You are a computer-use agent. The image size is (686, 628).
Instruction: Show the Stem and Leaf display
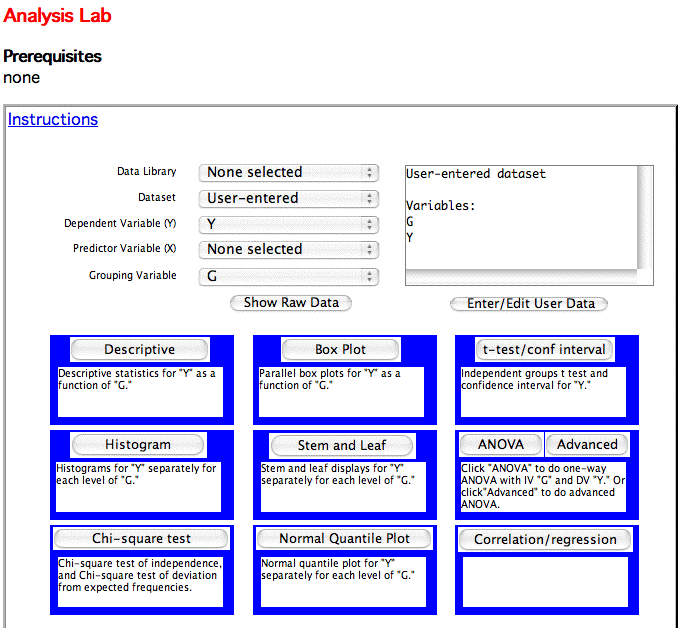pos(341,445)
